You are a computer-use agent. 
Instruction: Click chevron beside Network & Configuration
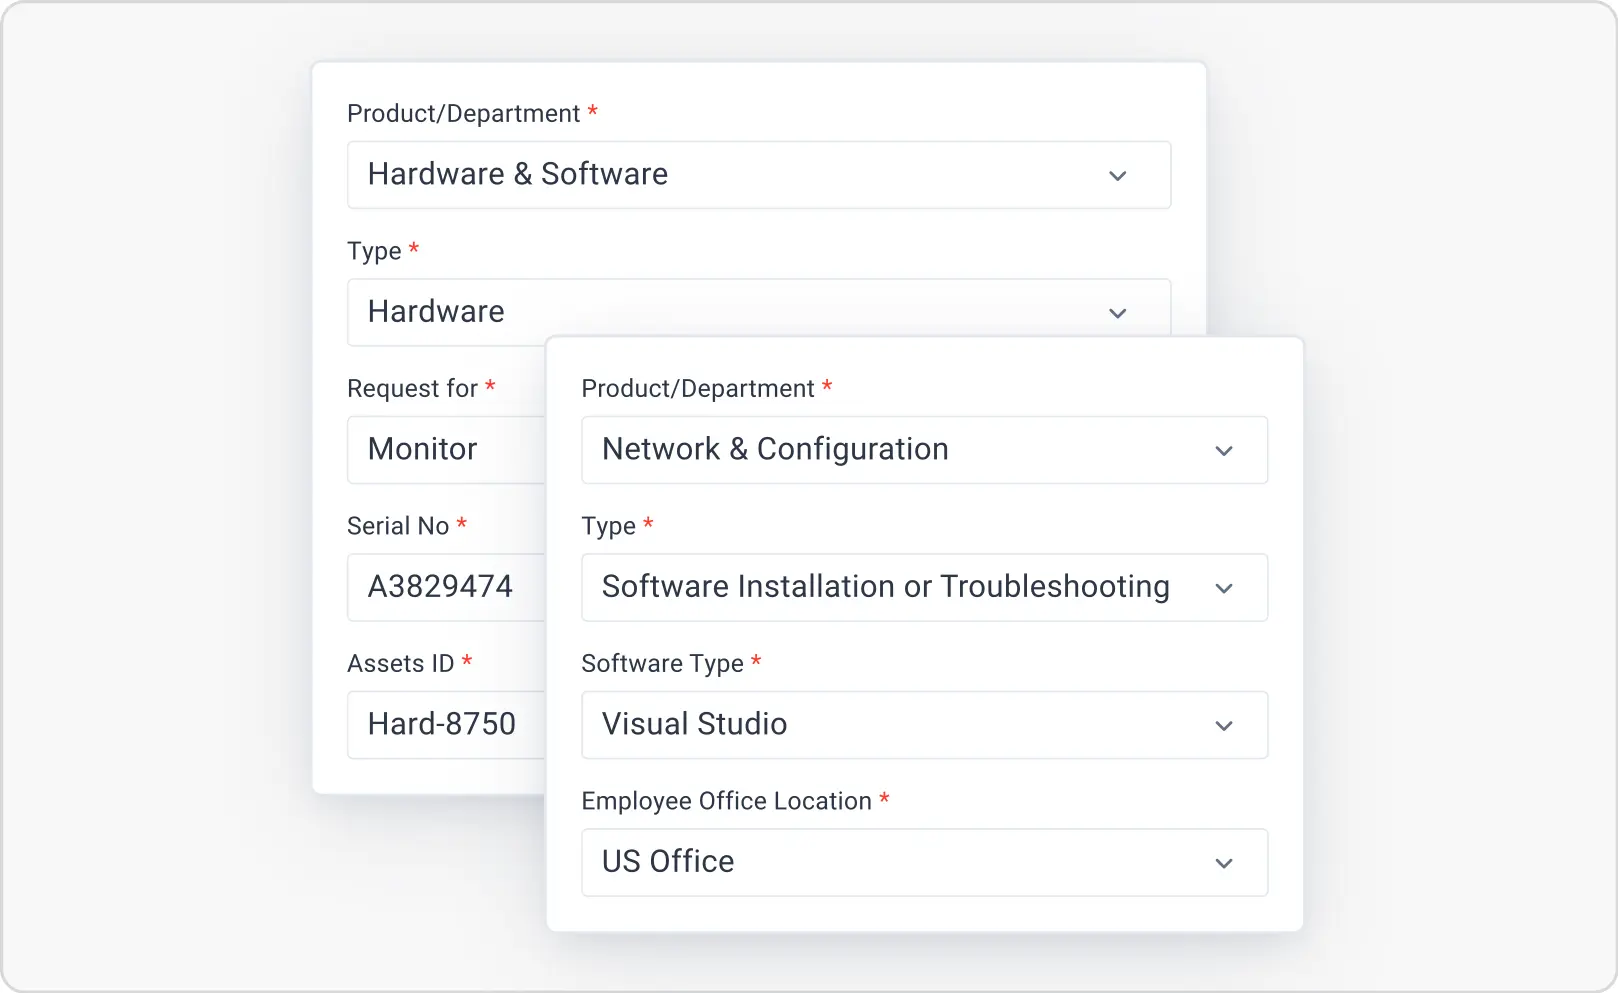1224,451
